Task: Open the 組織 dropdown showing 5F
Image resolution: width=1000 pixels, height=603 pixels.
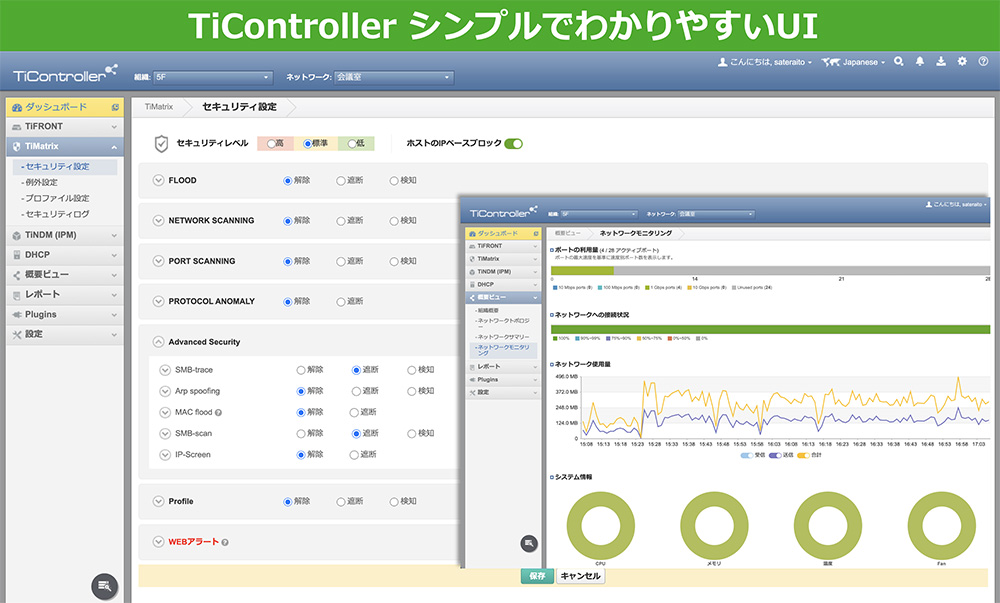Action: (213, 77)
